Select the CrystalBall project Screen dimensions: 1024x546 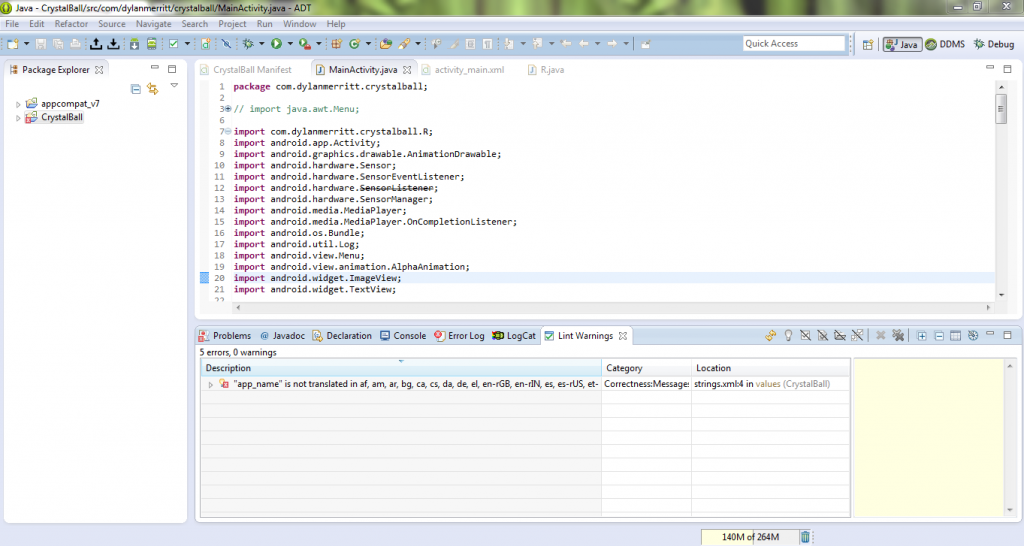(x=62, y=117)
